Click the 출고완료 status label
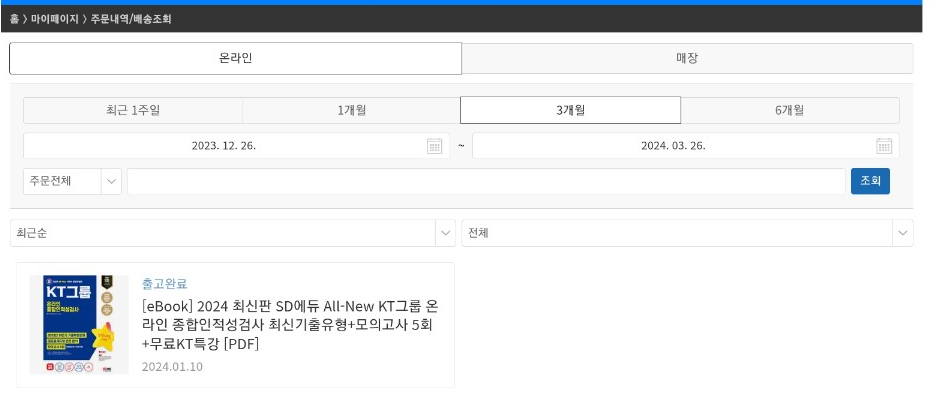 tap(164, 283)
